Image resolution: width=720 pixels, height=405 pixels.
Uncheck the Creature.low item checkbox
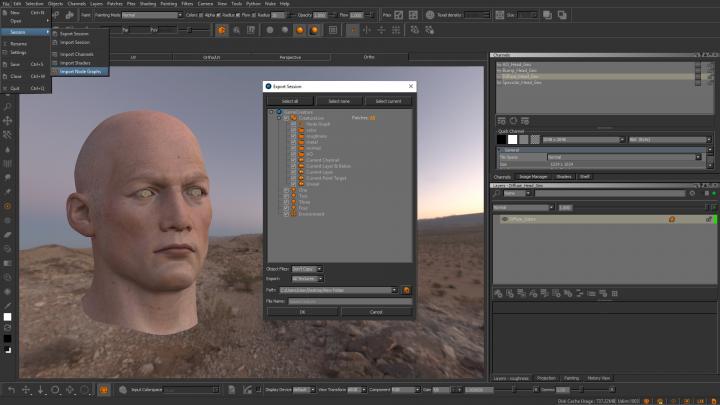[285, 117]
